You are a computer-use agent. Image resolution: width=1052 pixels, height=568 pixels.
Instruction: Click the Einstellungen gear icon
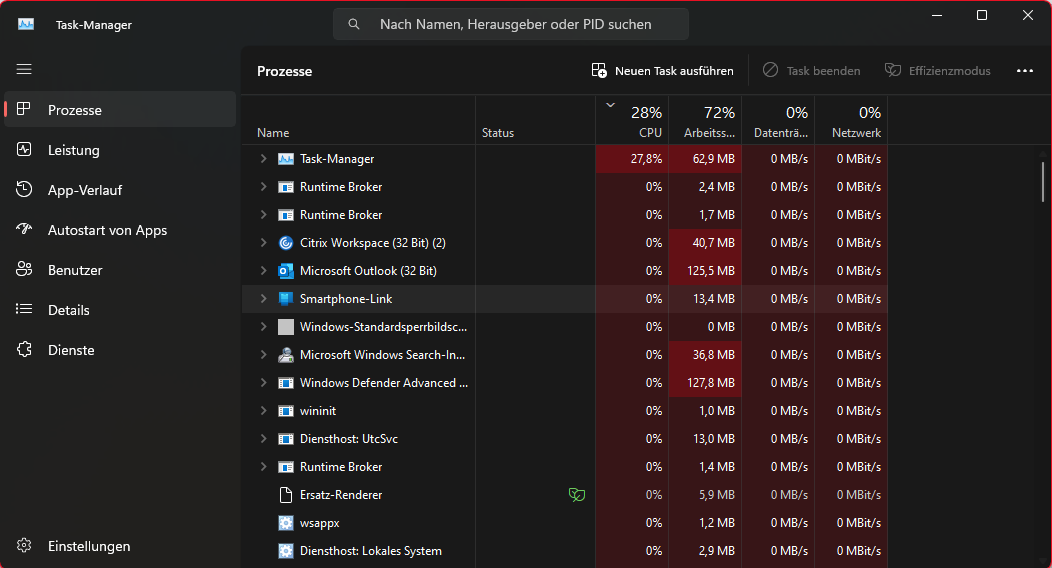(25, 546)
